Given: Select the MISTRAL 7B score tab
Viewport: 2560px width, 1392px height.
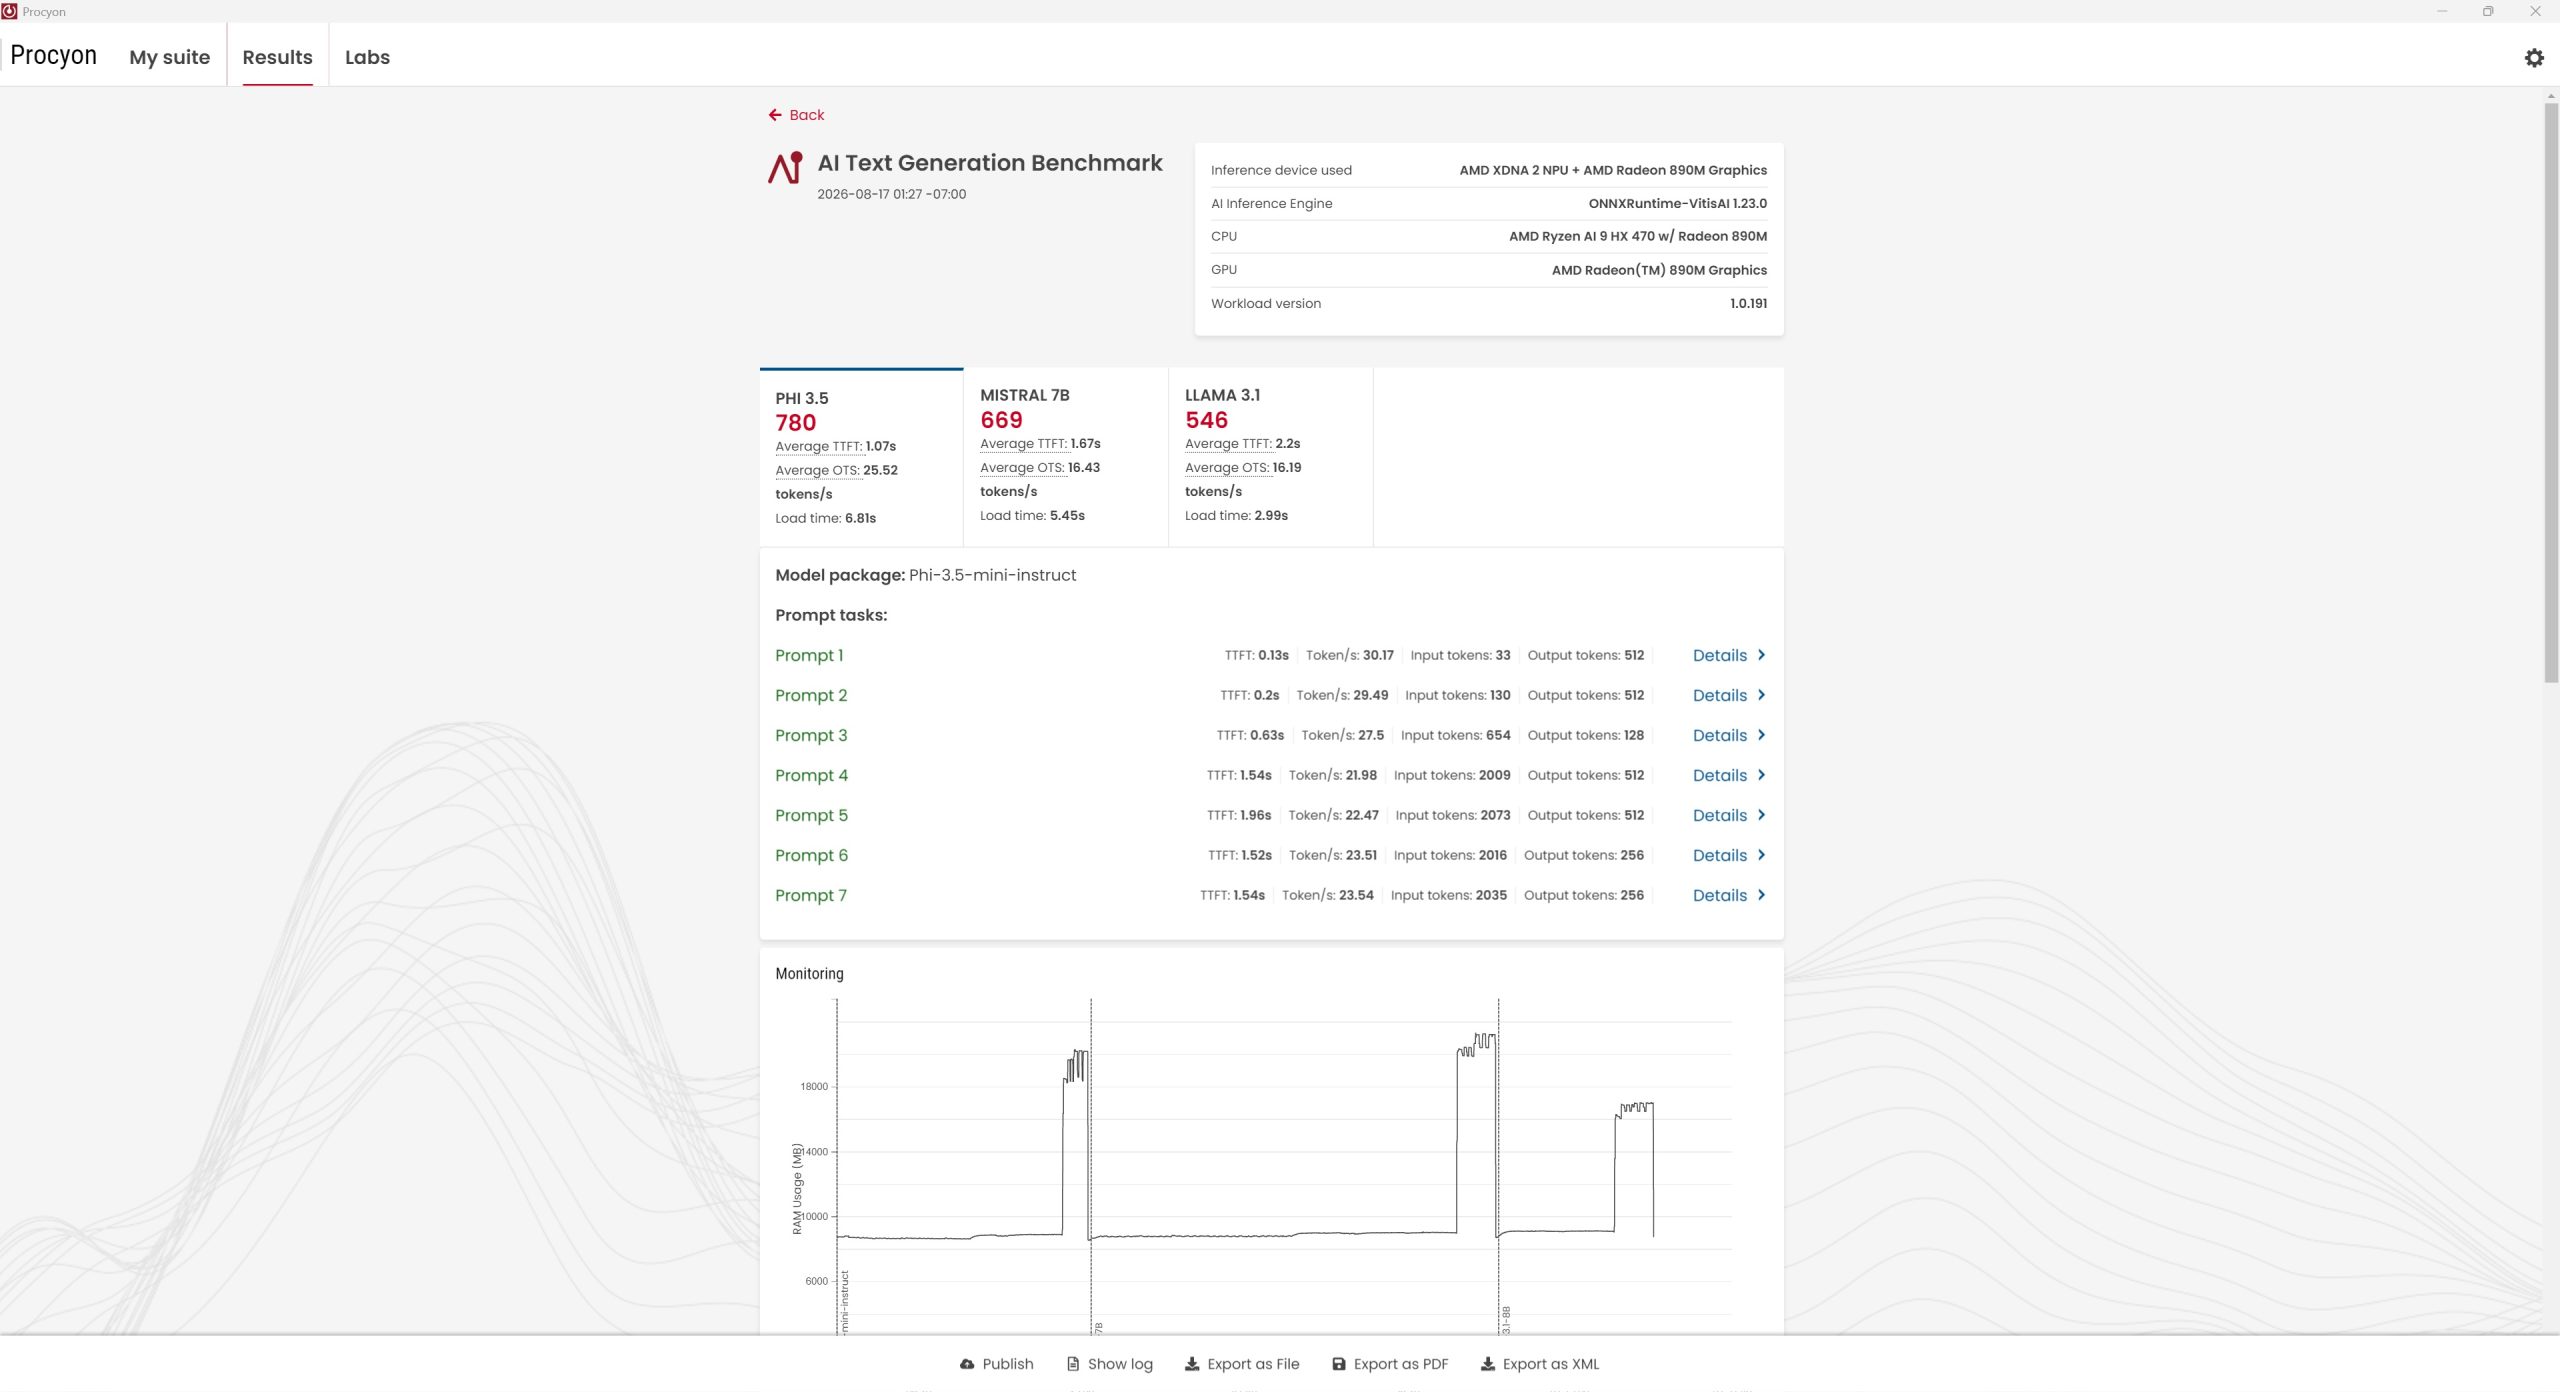Looking at the screenshot, I should (1066, 457).
